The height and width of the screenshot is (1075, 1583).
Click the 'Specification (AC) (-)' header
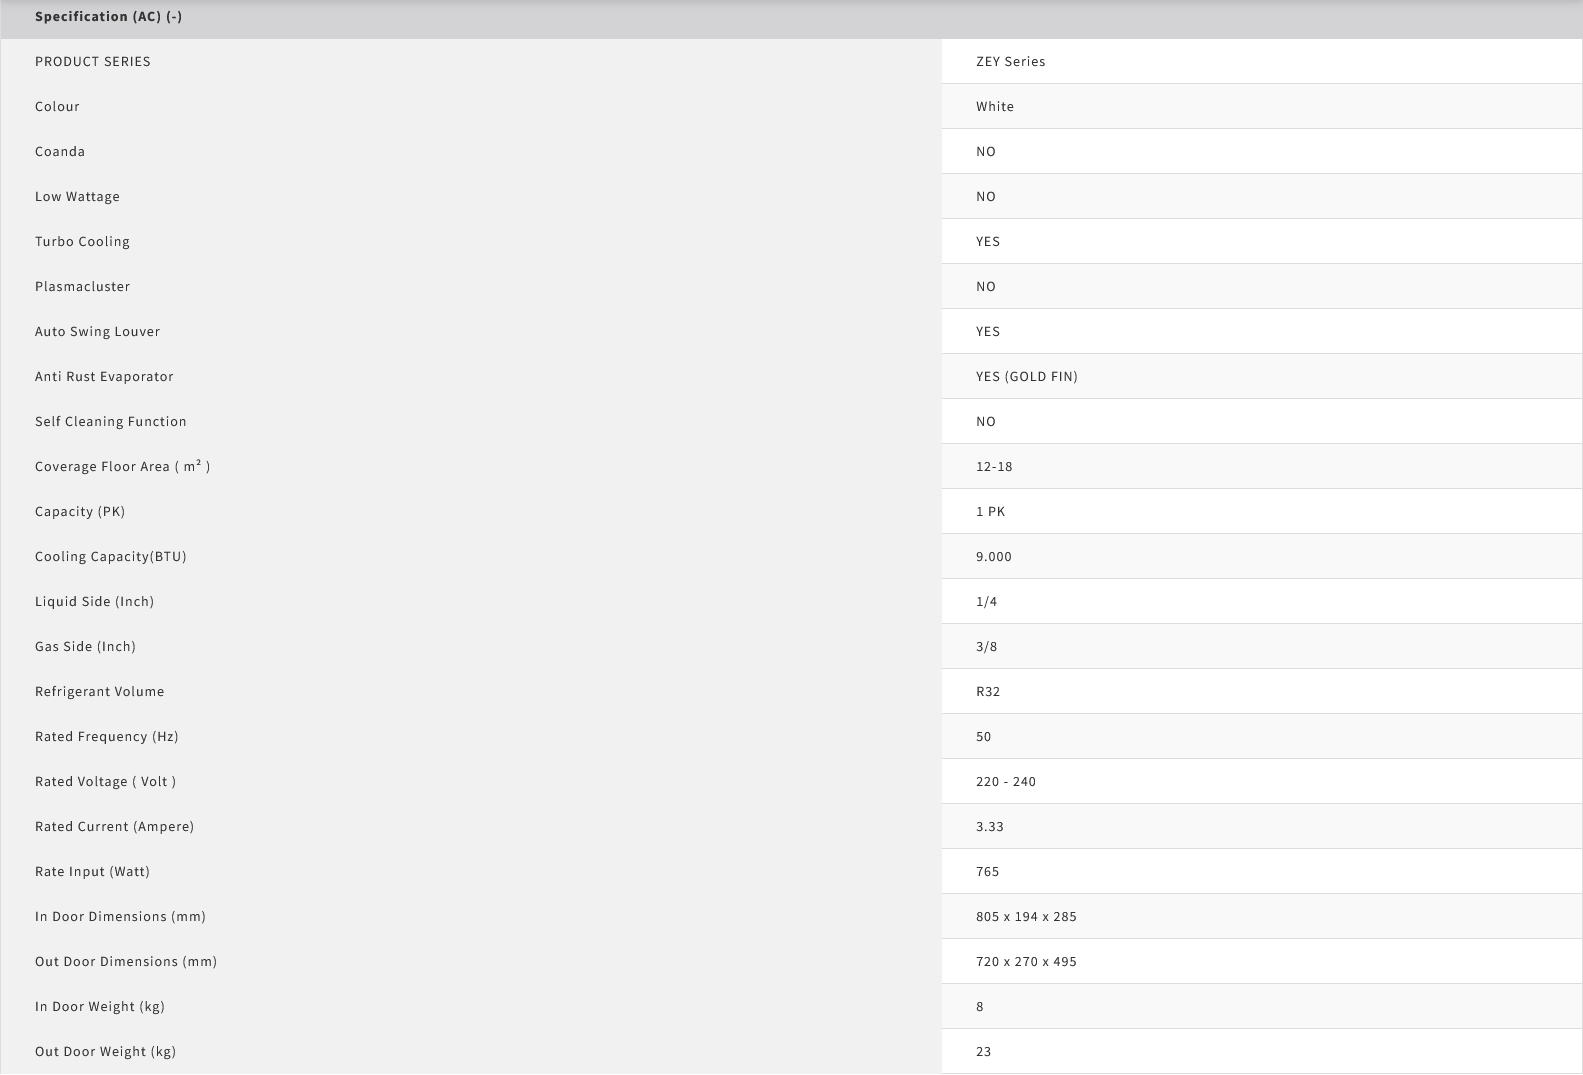[108, 17]
